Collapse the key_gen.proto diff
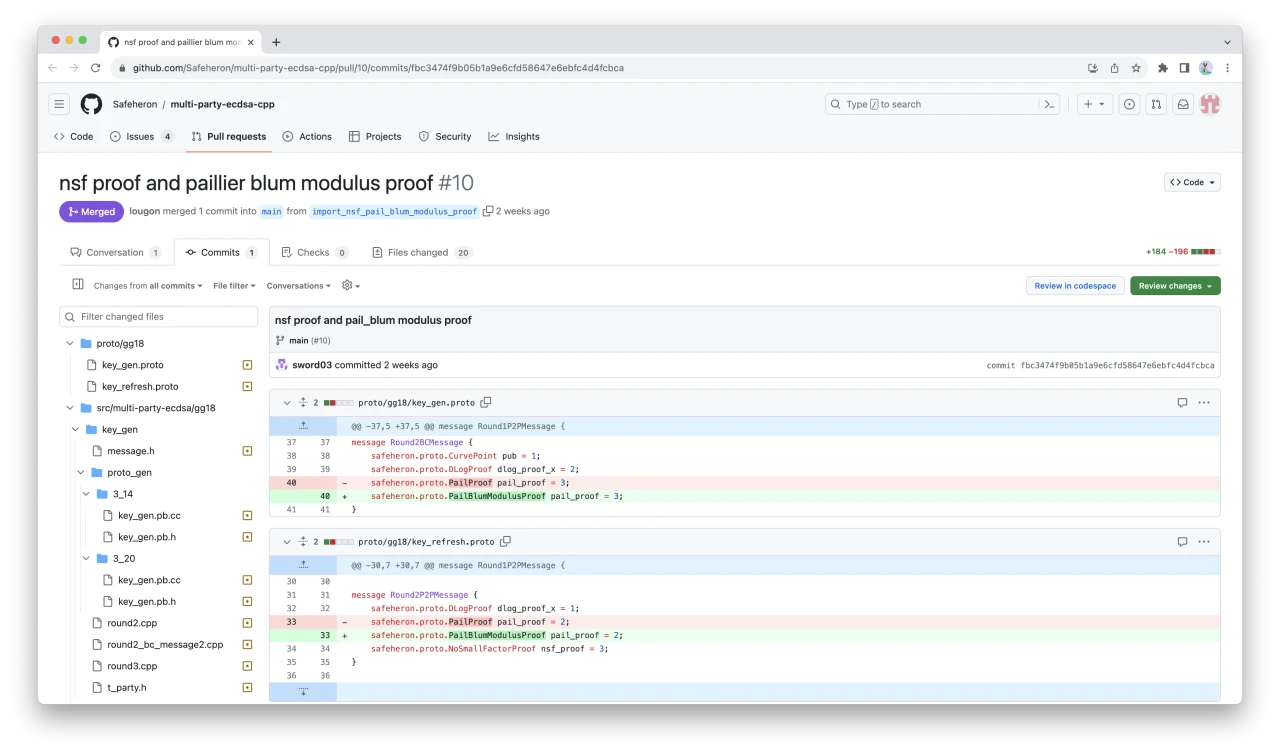 (286, 402)
